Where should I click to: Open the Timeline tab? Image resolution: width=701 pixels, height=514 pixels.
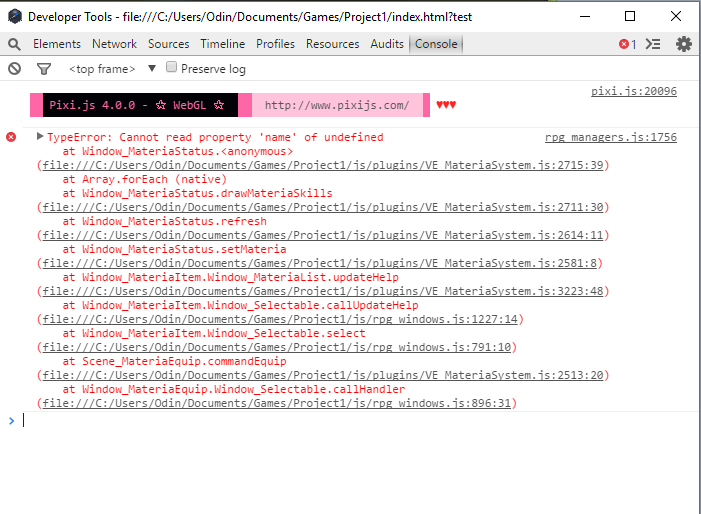pos(223,44)
